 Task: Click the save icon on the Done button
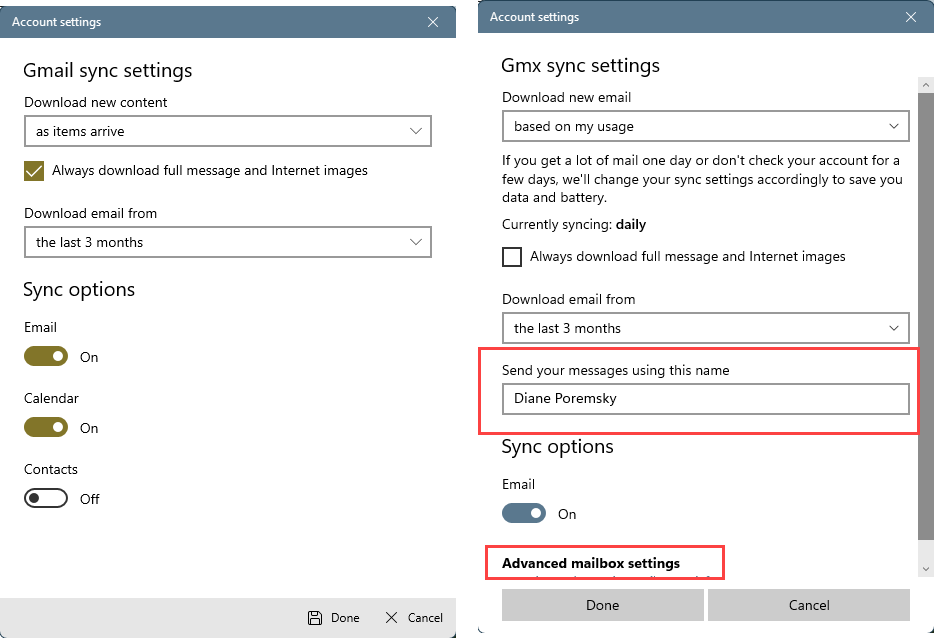tap(314, 617)
